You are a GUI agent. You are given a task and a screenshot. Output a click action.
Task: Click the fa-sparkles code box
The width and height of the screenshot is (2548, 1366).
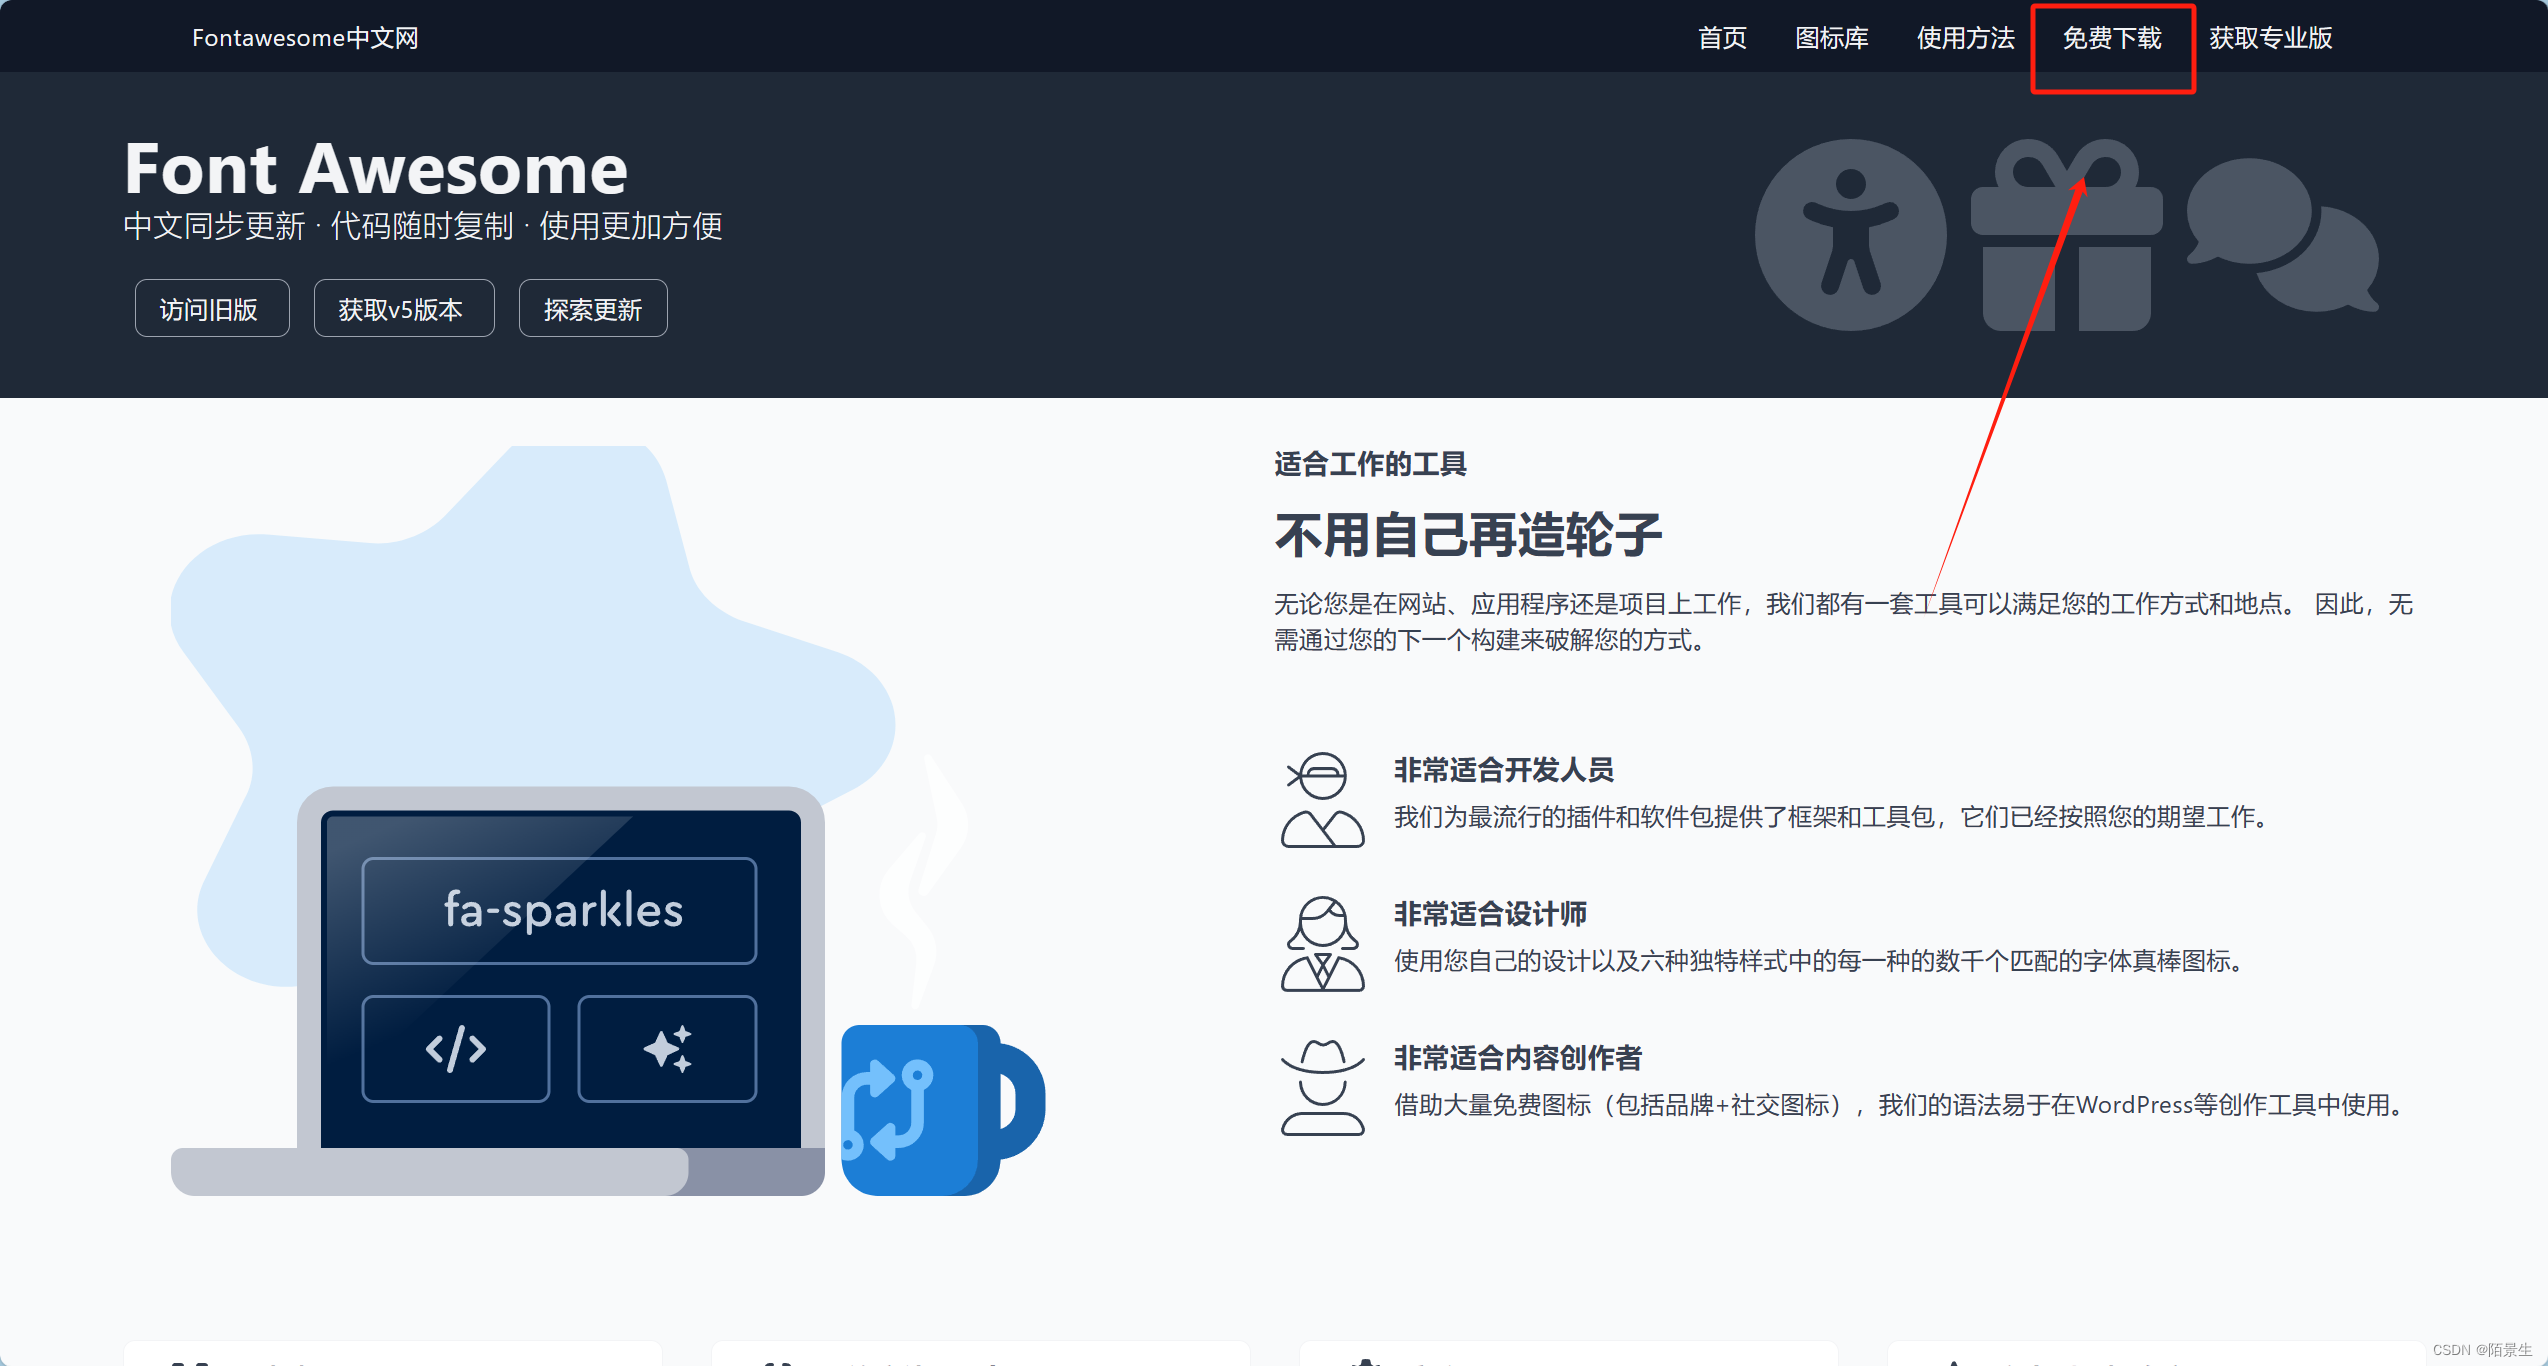pyautogui.click(x=558, y=910)
